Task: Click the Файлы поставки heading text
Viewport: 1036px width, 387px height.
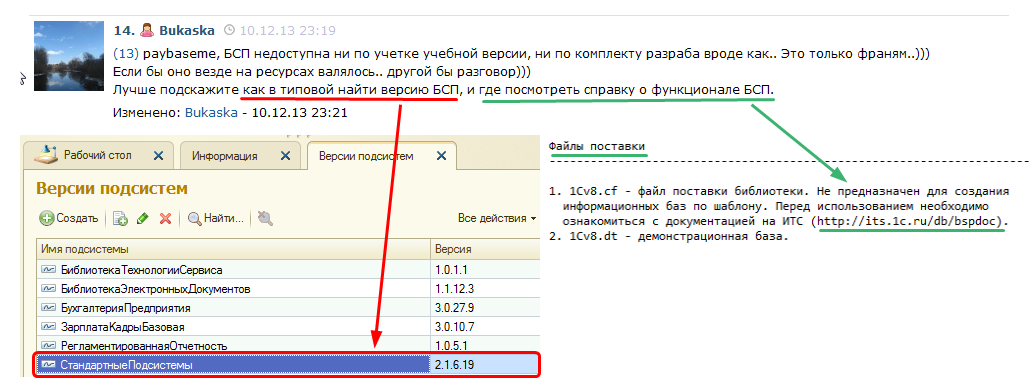Action: 597,146
